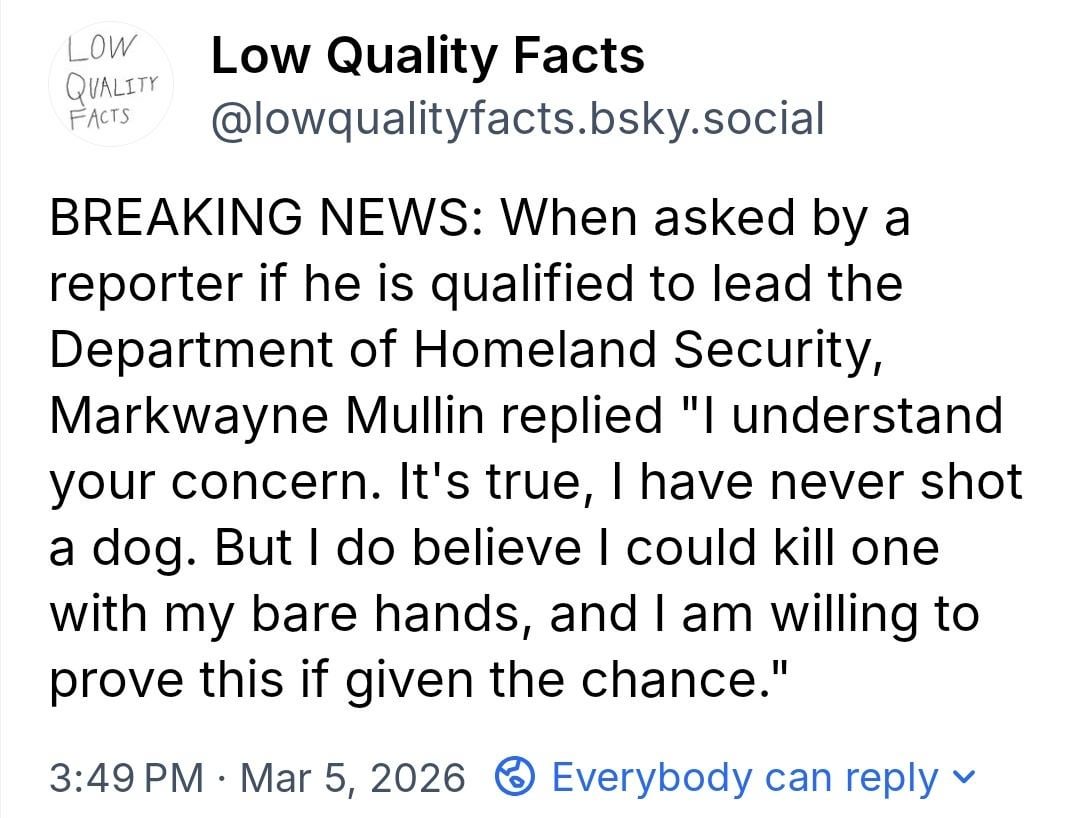Image resolution: width=1080 pixels, height=818 pixels.
Task: Open the "Everybody can reply" setting
Action: pos(744,777)
